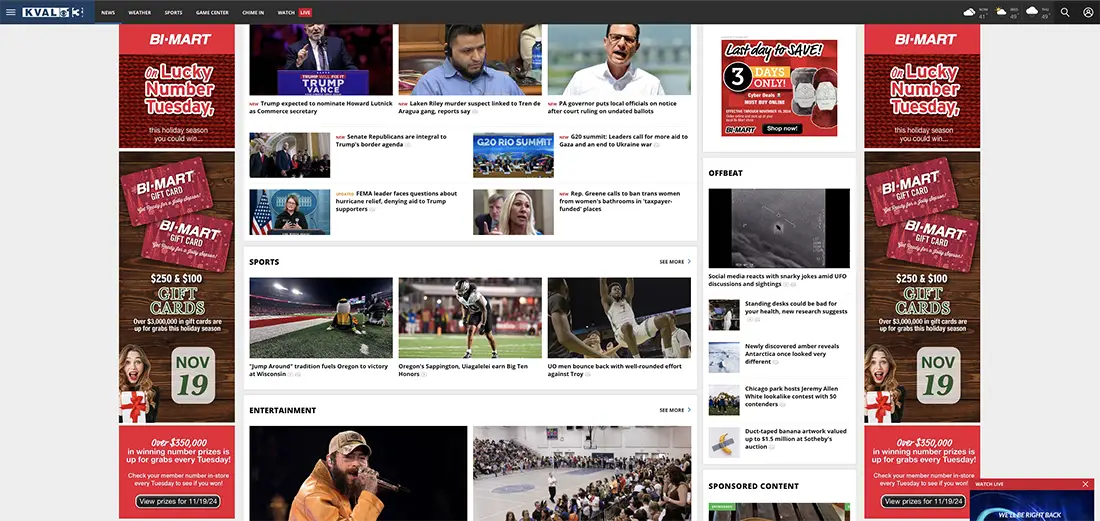Click the singer in orange jacket image
The width and height of the screenshot is (1100, 521).
click(x=358, y=473)
